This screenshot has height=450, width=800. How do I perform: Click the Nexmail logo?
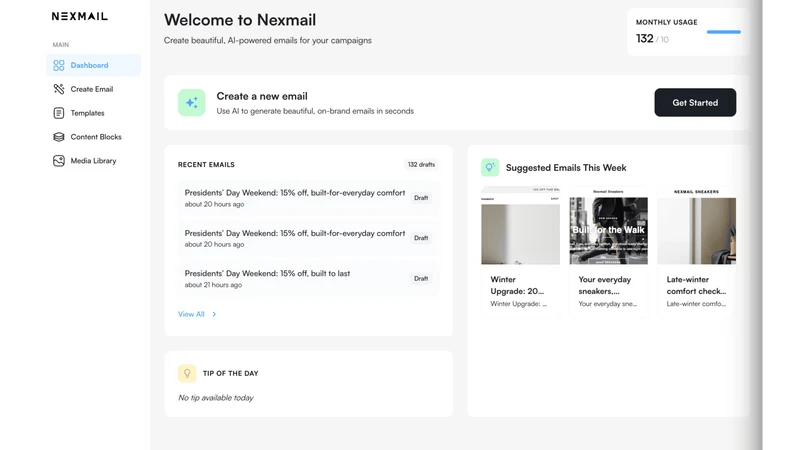click(80, 16)
